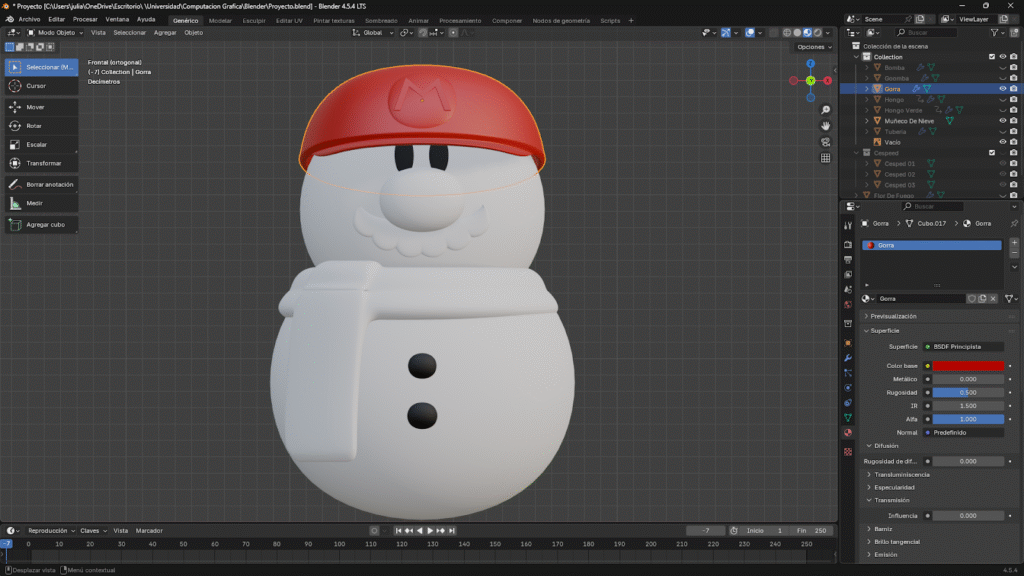Image resolution: width=1024 pixels, height=576 pixels.
Task: Show the Bomba object in viewport
Action: (1002, 67)
